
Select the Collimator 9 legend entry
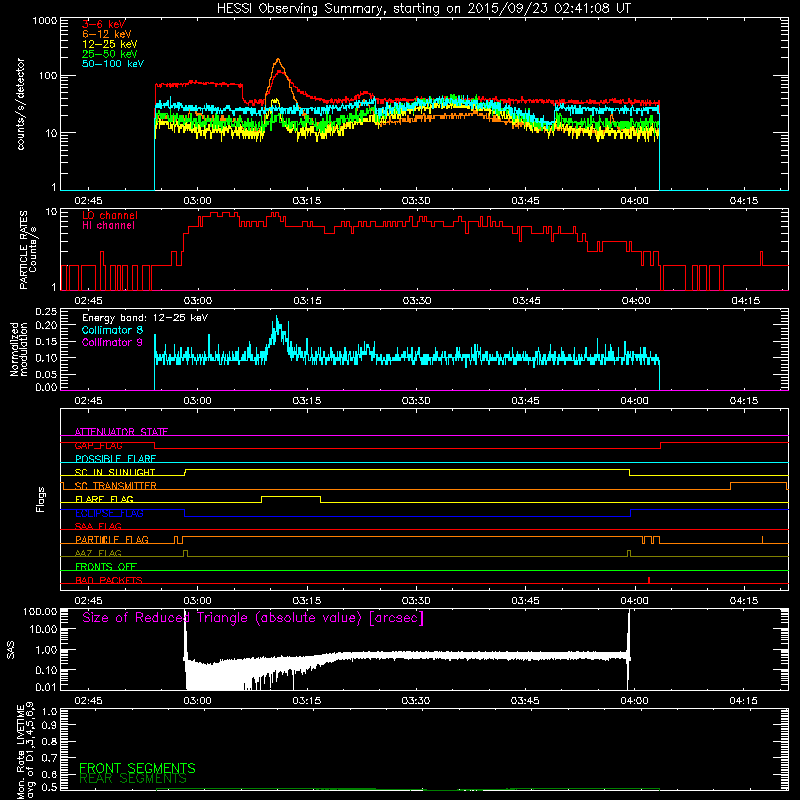coord(112,342)
